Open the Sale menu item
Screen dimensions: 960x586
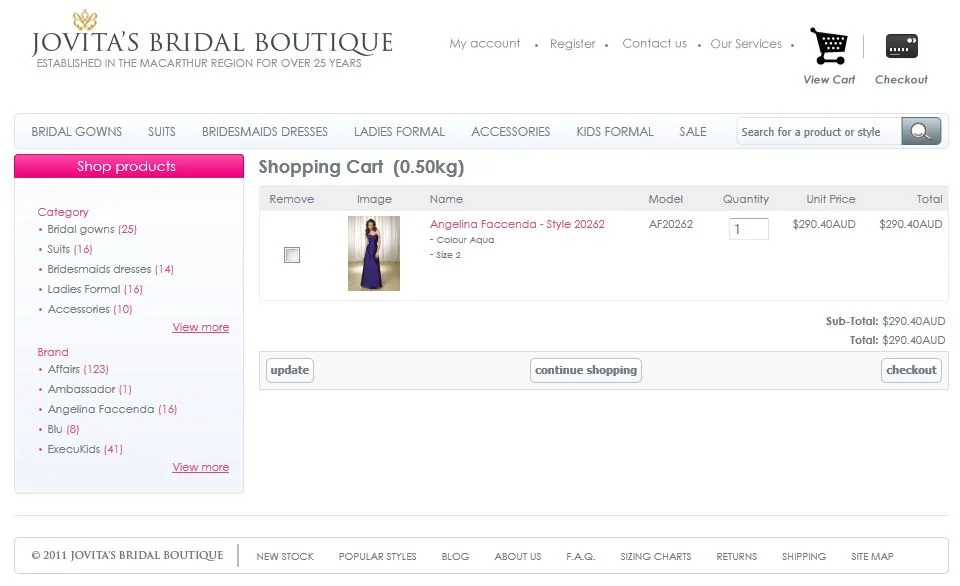pyautogui.click(x=692, y=132)
